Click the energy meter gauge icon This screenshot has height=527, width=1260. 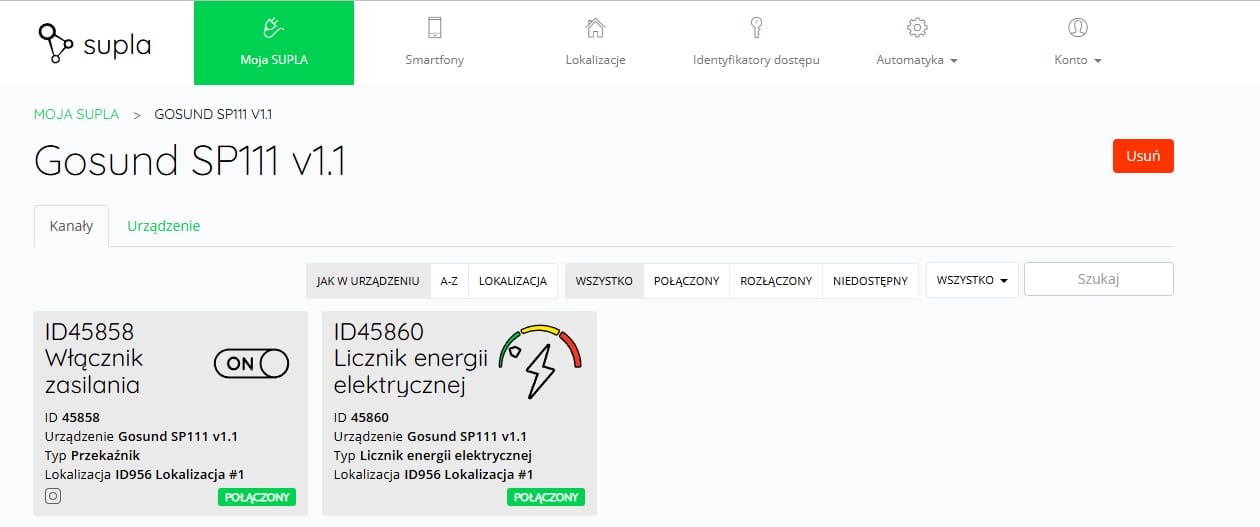tap(540, 362)
